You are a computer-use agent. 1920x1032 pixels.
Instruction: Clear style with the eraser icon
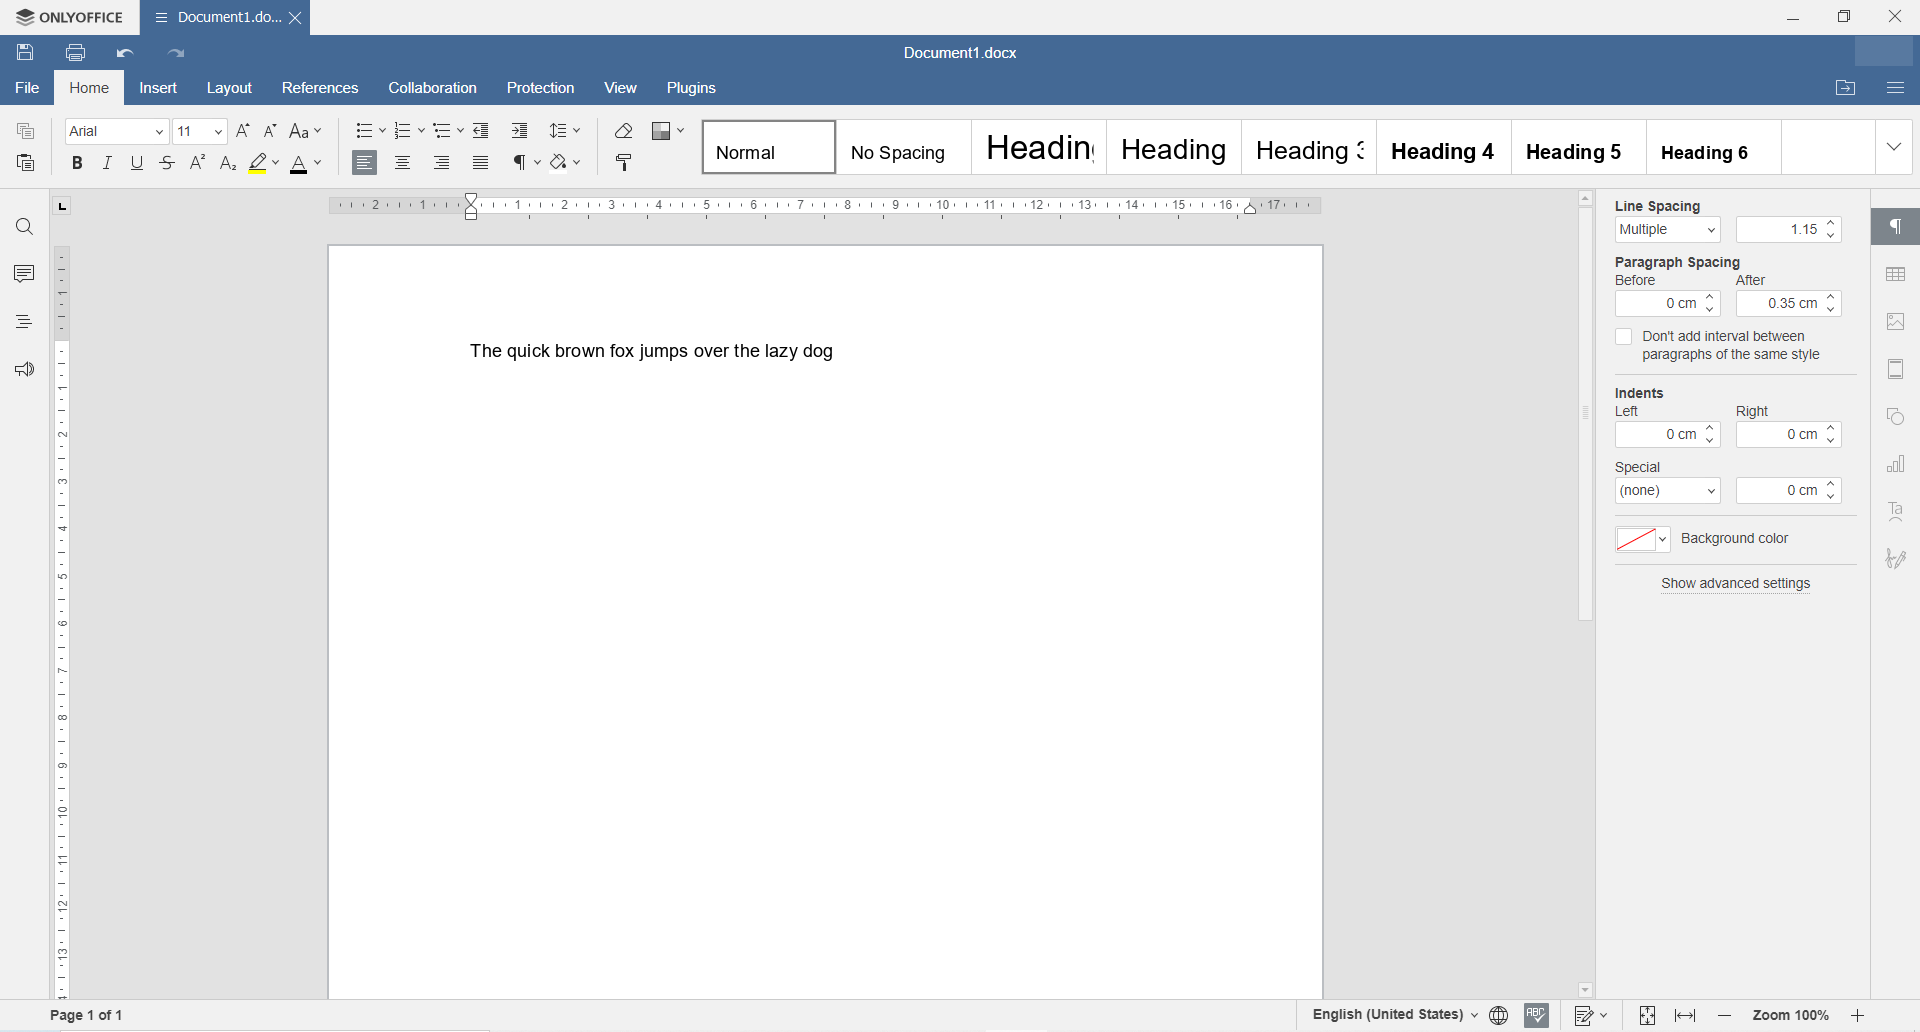pos(624,131)
